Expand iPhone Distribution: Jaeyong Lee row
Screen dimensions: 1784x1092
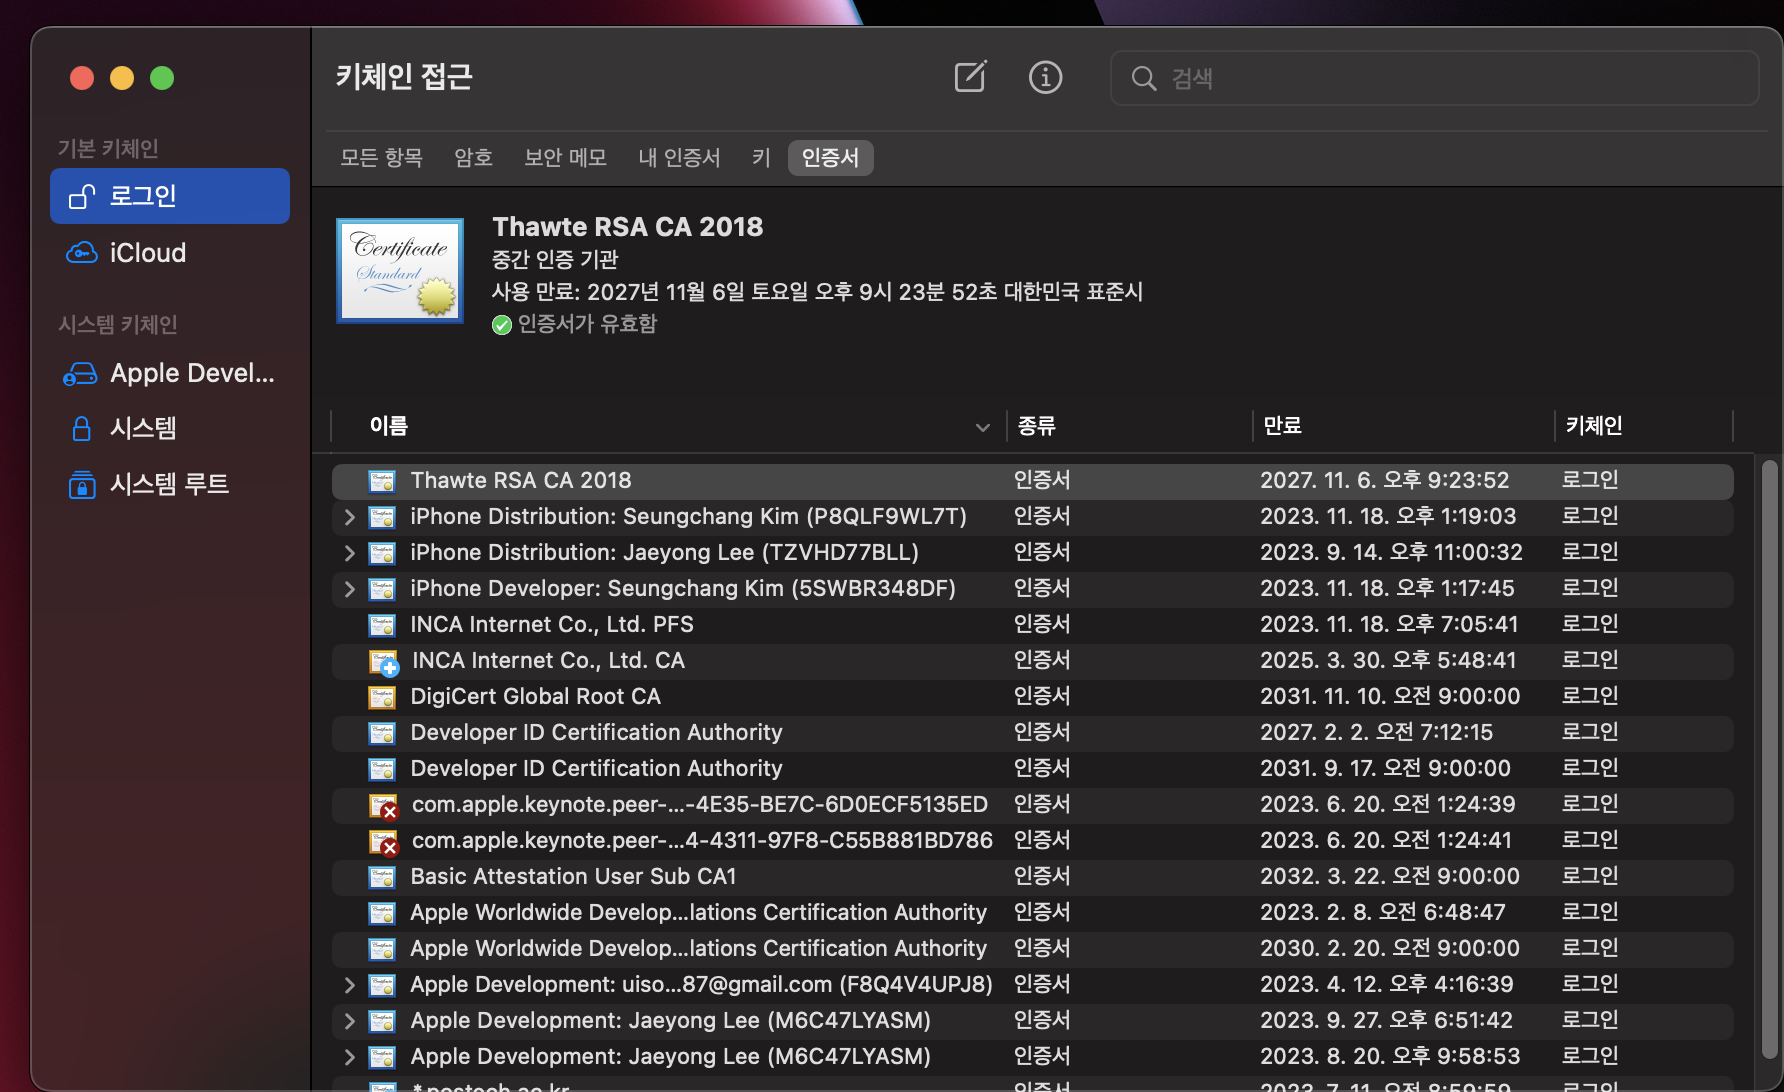click(x=349, y=553)
